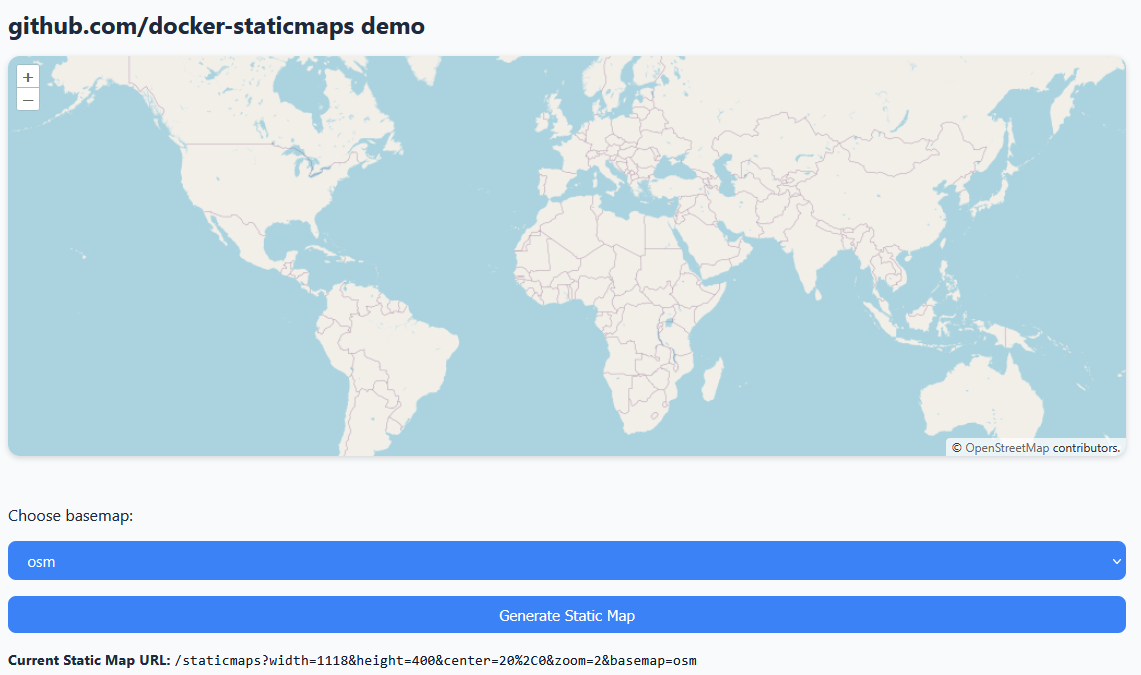Open the basemap dropdown showing osm
This screenshot has height=675, width=1141.
(x=566, y=561)
